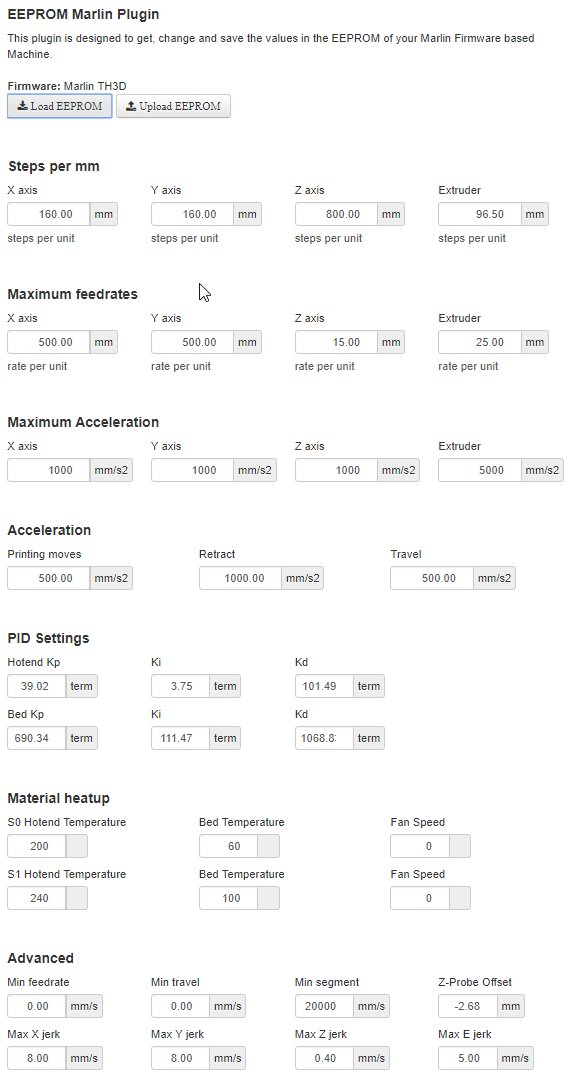Screen dimensions: 571x1083
Task: Click the Upload EEPROM button
Action: point(173,106)
